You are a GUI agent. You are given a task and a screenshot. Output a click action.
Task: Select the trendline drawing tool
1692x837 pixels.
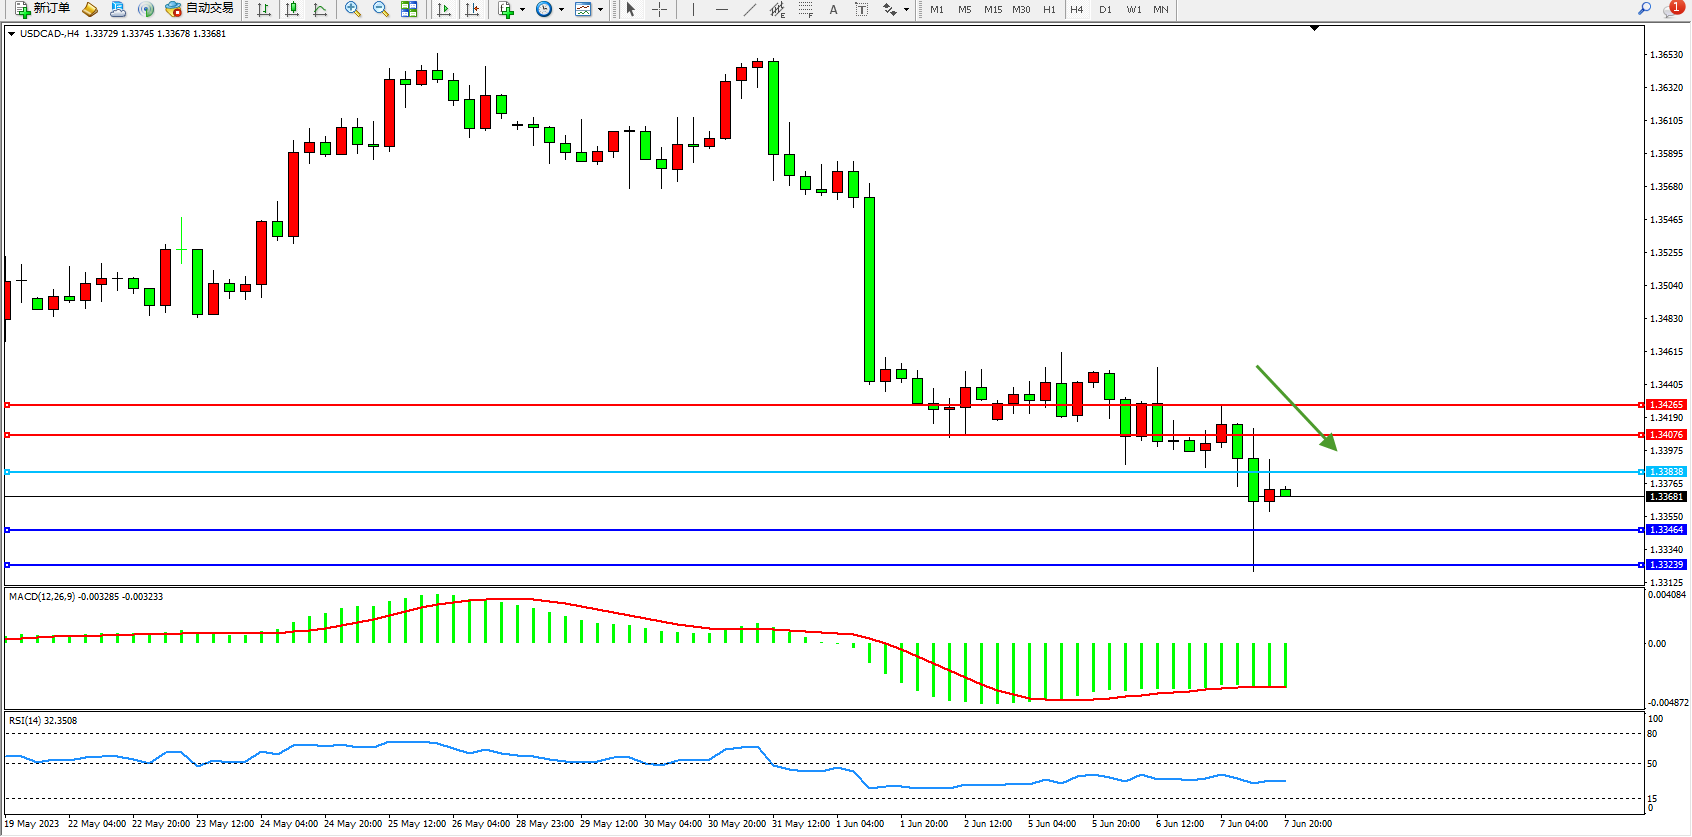(750, 9)
